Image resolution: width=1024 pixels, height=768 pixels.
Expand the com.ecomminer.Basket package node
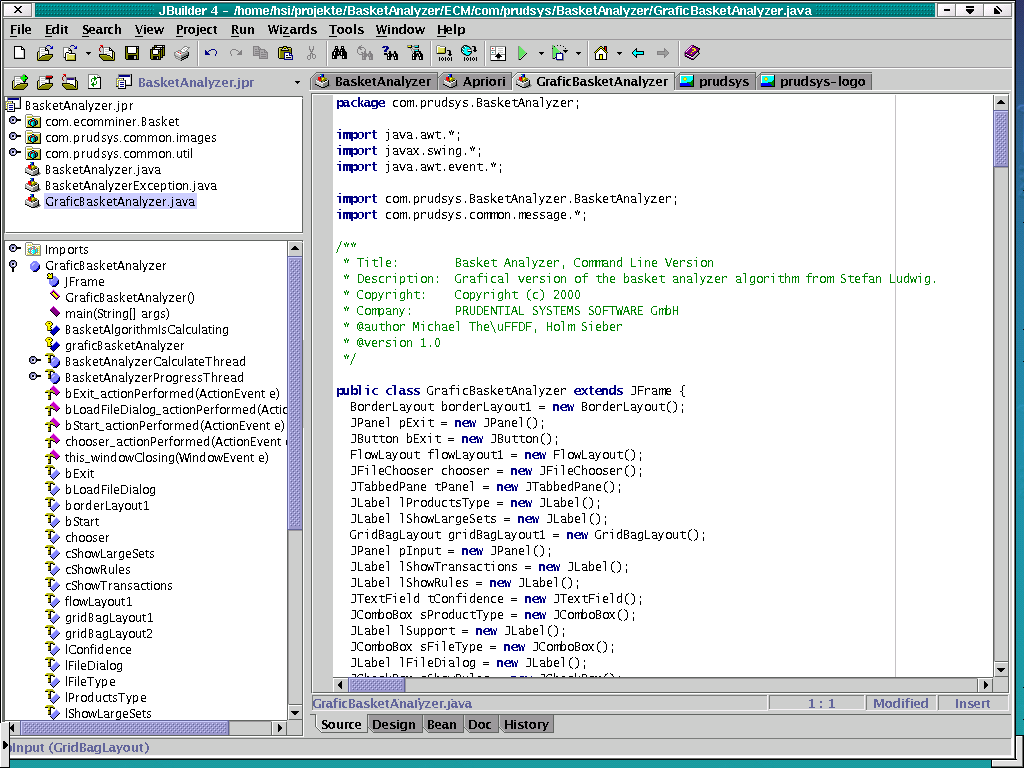point(14,121)
